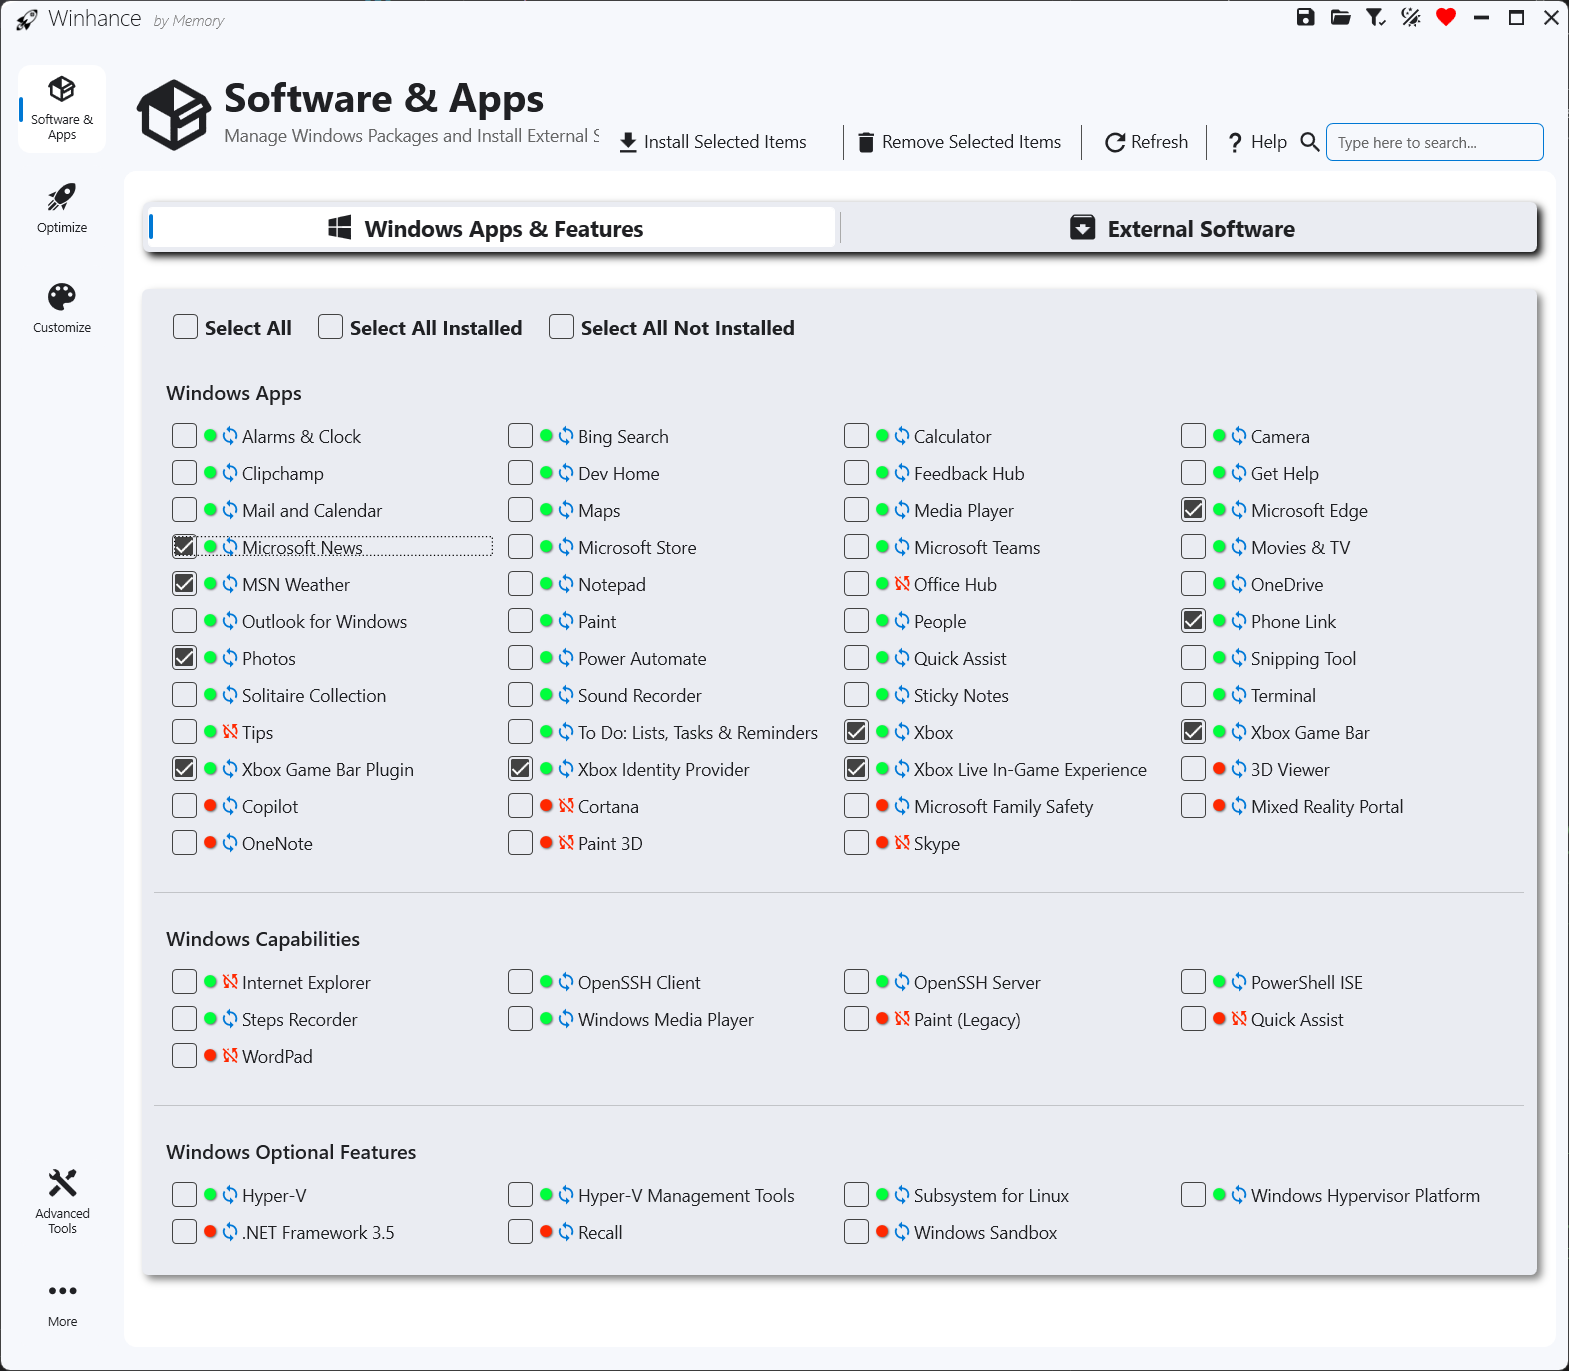Switch to Windows Apps & Features tab
1569x1371 pixels.
pyautogui.click(x=490, y=228)
